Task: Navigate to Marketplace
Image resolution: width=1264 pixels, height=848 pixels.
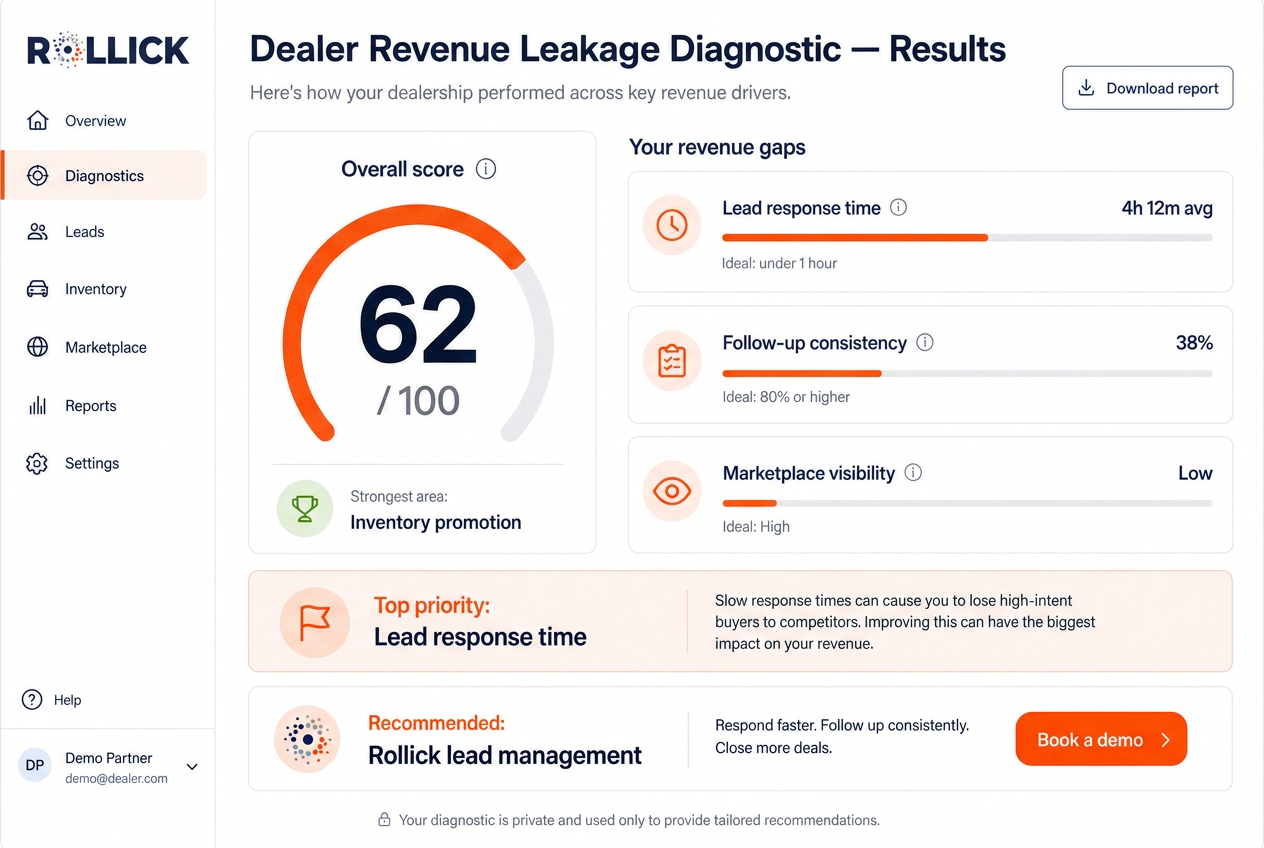Action: (105, 347)
